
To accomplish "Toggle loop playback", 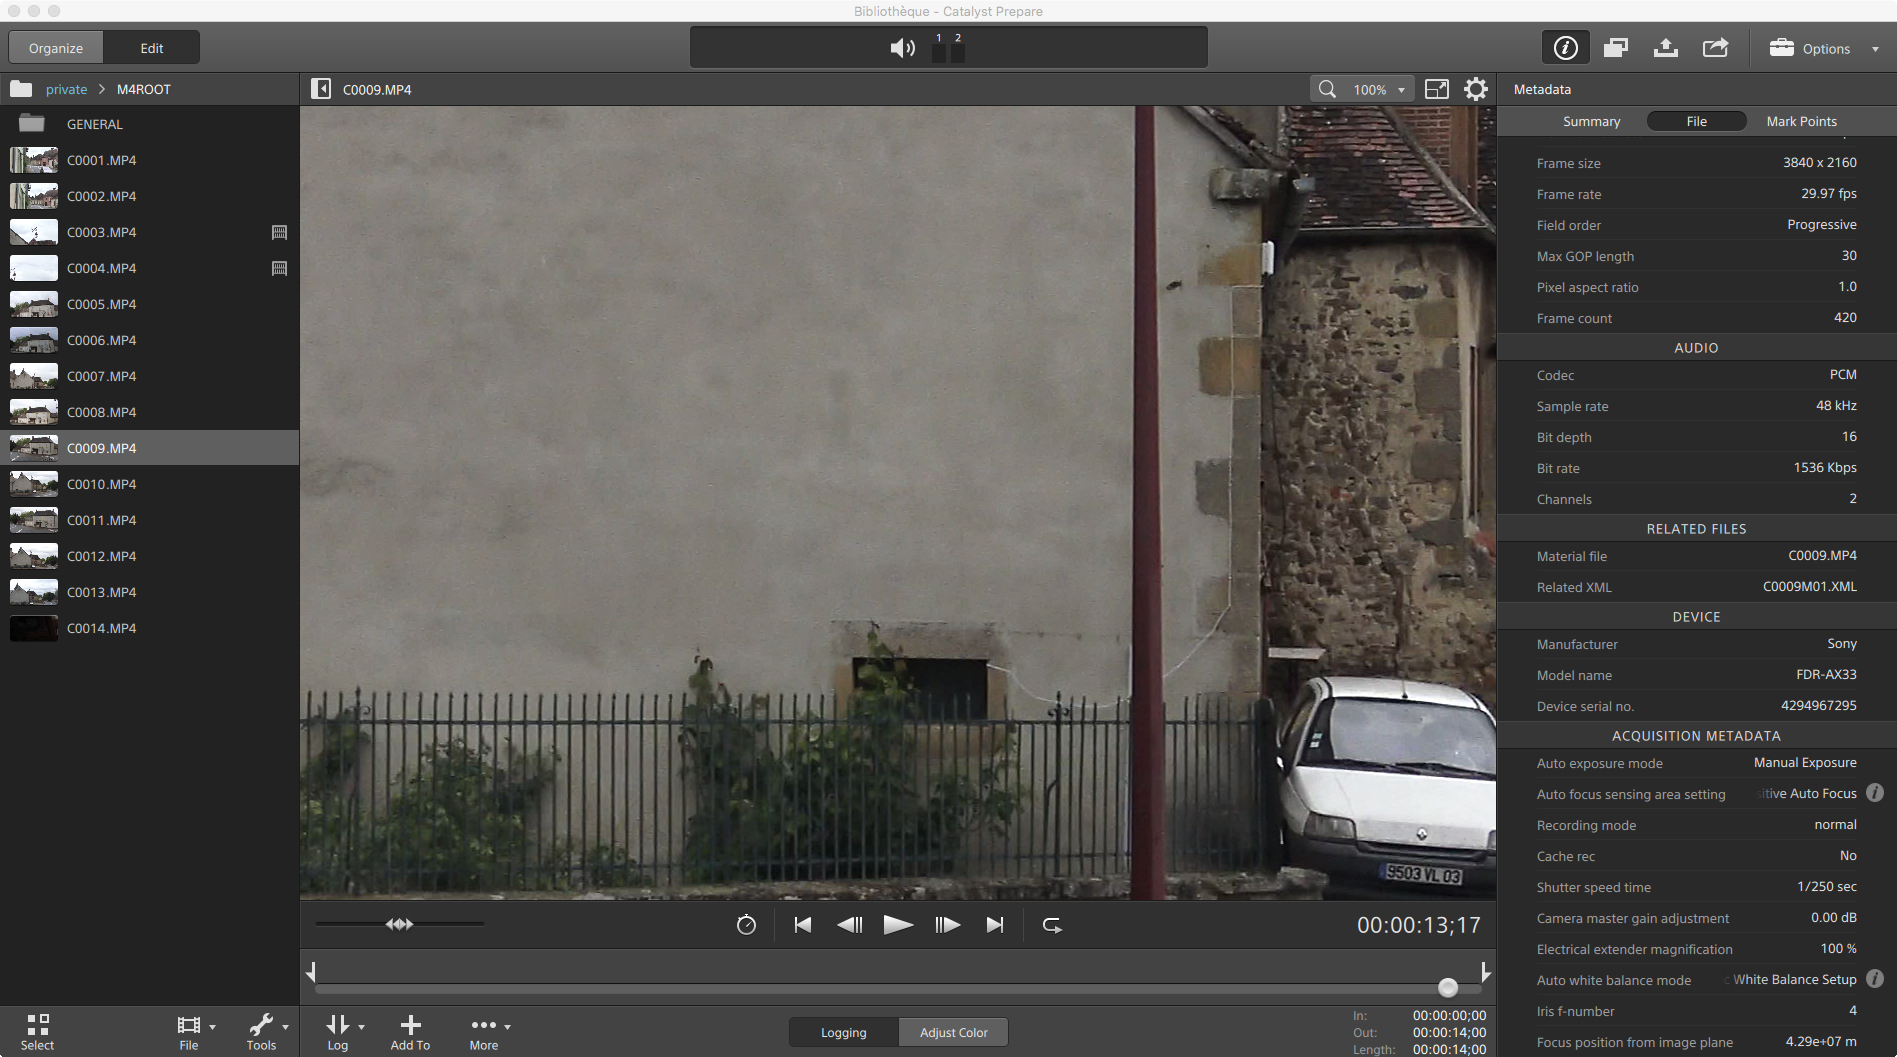I will (1052, 925).
